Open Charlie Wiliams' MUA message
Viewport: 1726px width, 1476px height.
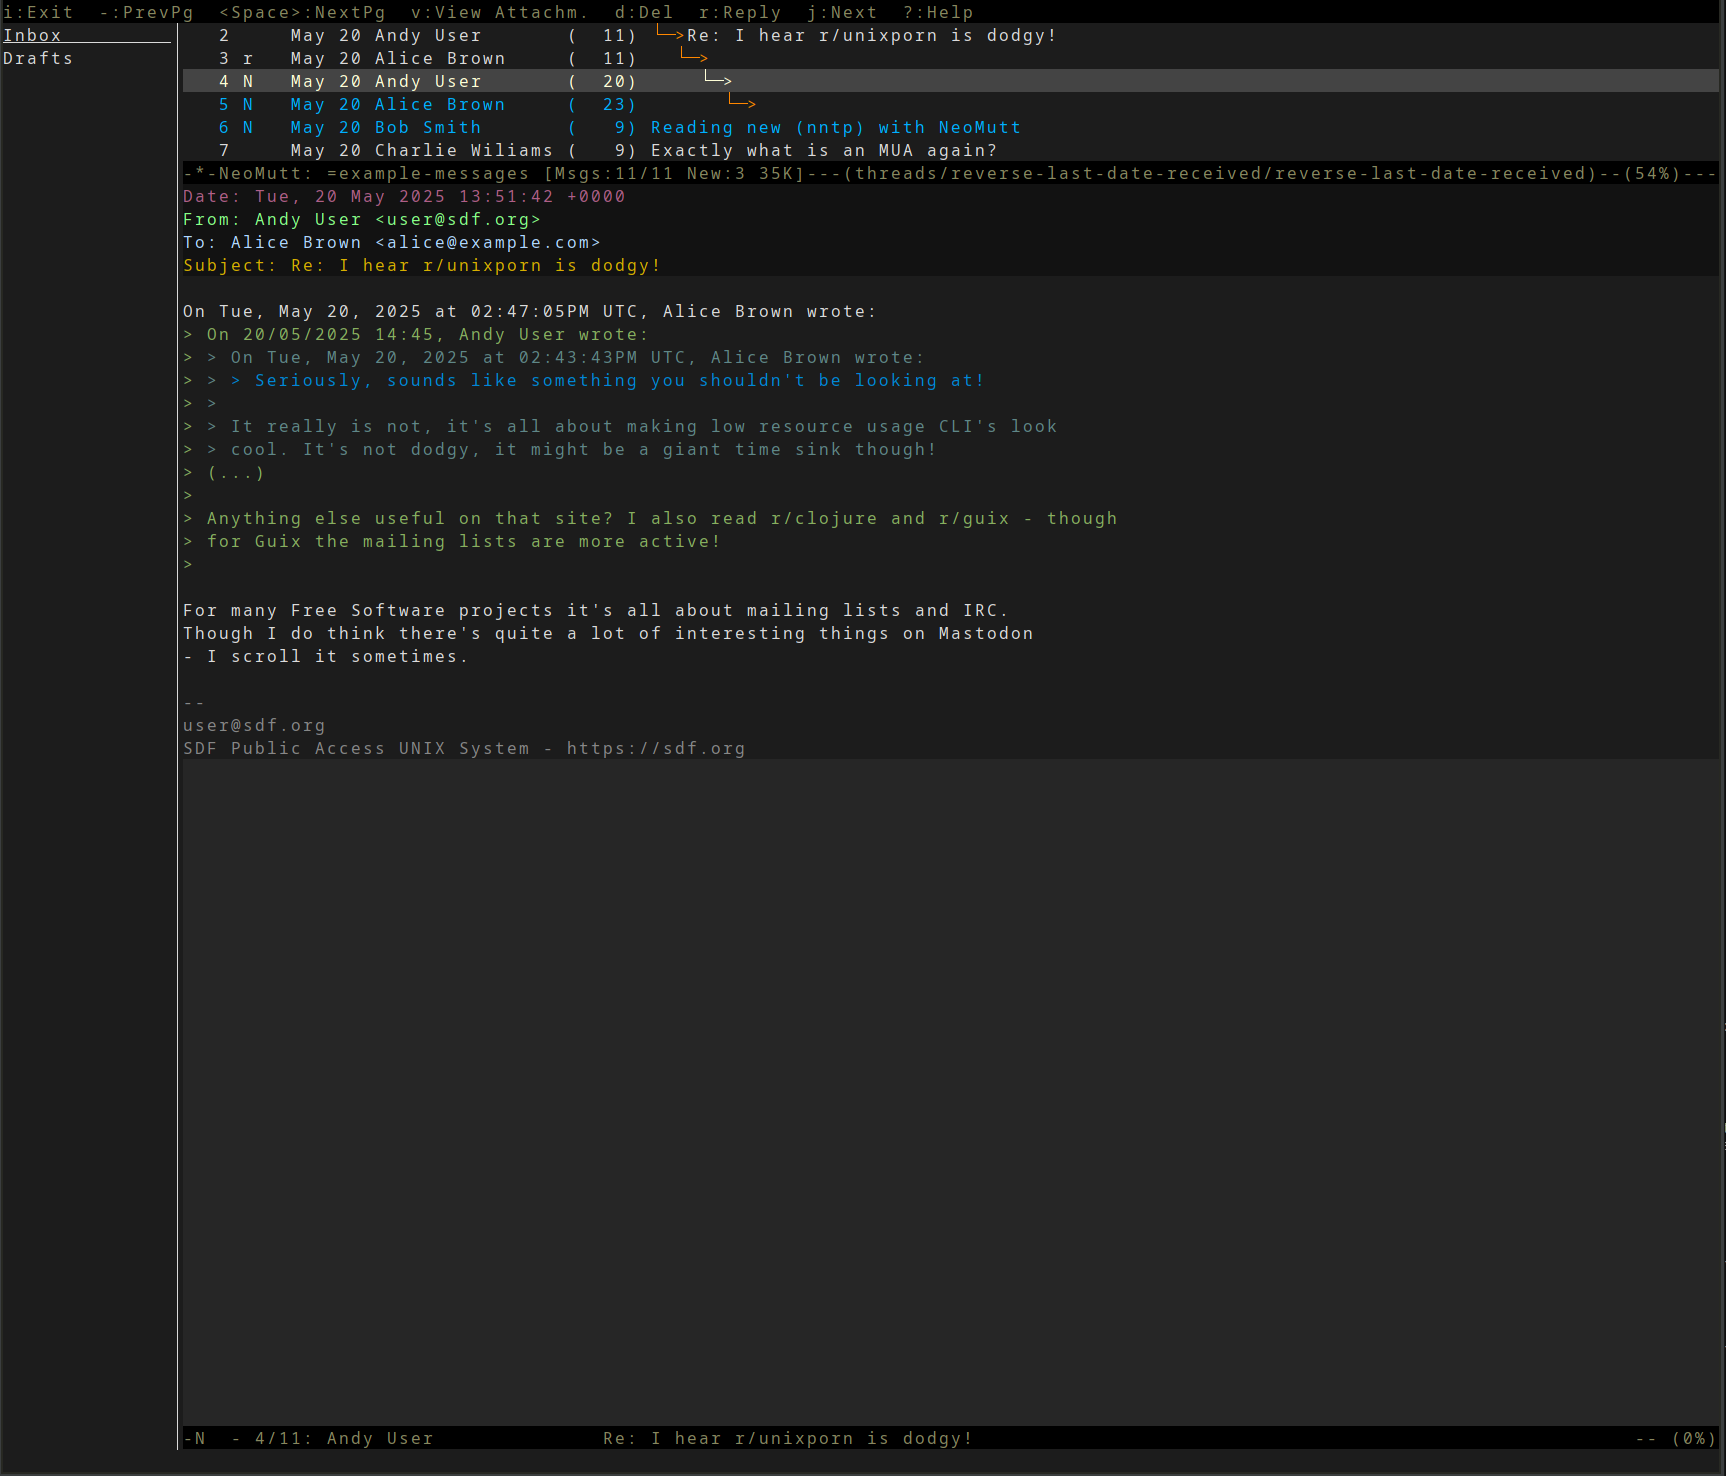950,150
